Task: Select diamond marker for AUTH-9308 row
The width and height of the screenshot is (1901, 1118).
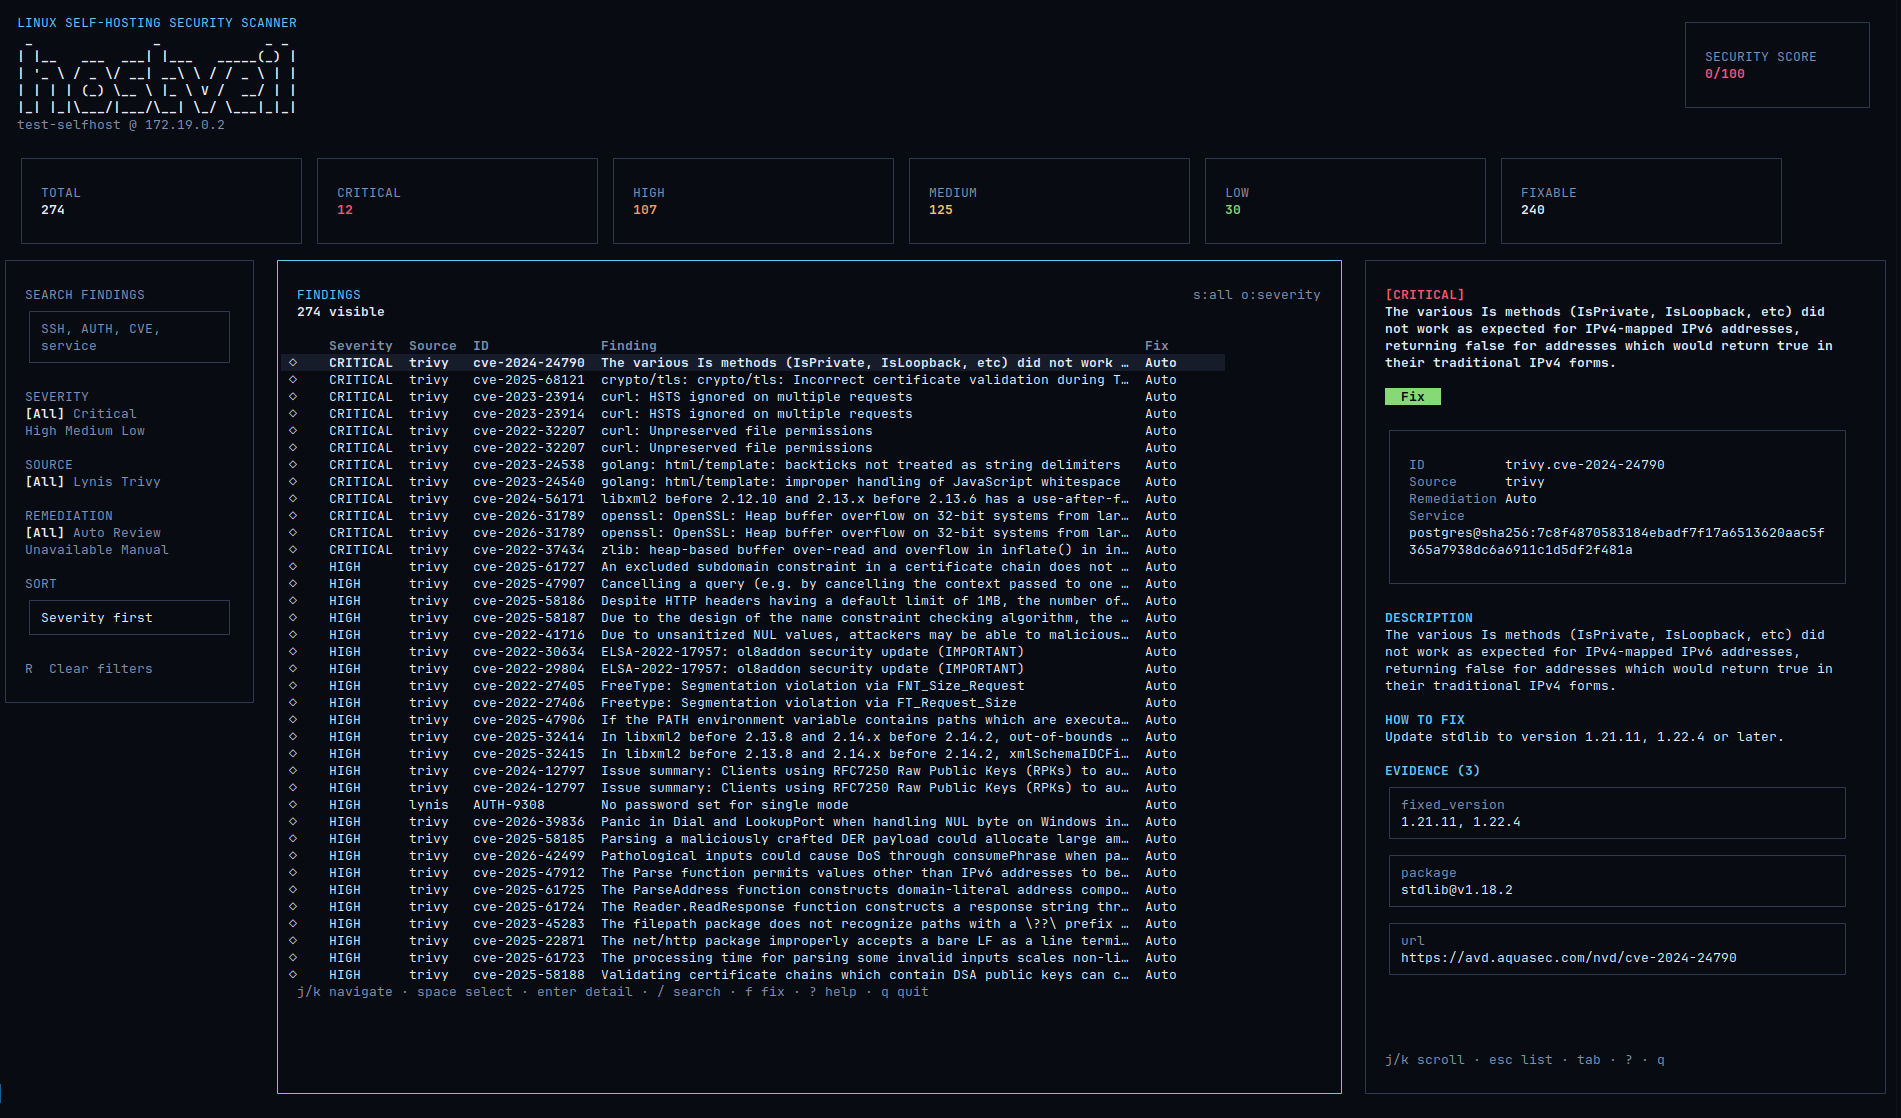Action: (x=293, y=805)
